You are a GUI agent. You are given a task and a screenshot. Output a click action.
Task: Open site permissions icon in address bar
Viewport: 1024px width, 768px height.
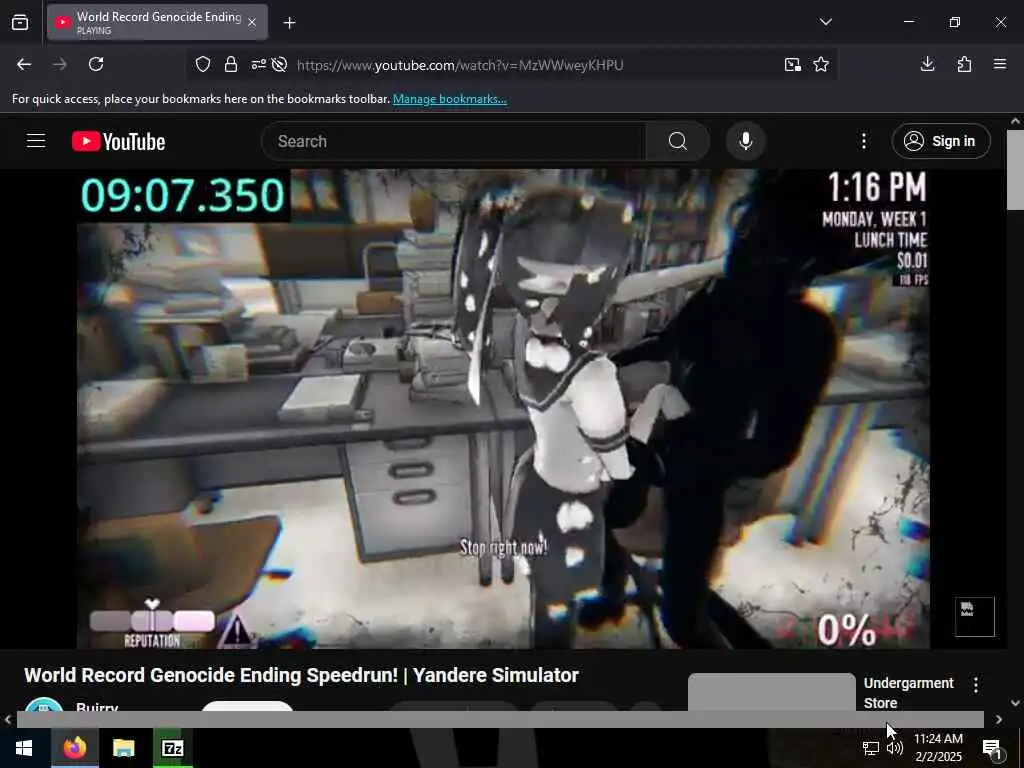tap(259, 65)
